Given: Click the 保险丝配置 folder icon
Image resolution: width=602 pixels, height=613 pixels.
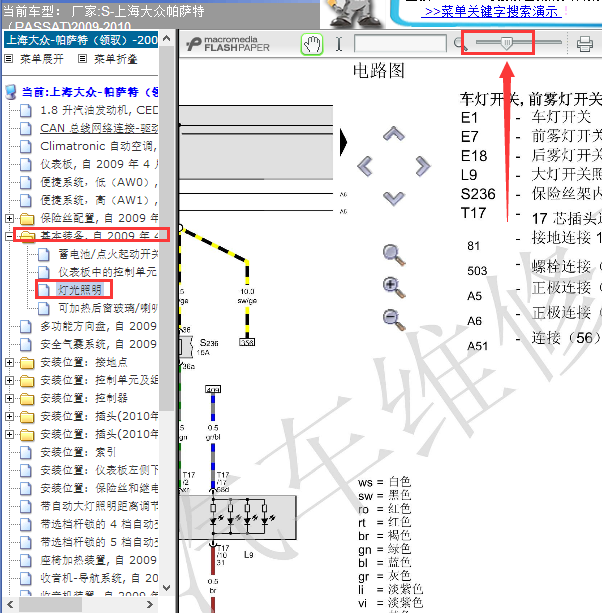Looking at the screenshot, I should pyautogui.click(x=27, y=219).
